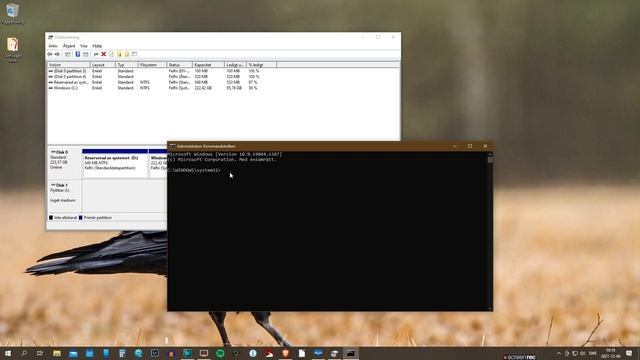The height and width of the screenshot is (360, 640).
Task: Click the red X delete icon in toolbar
Action: click(104, 54)
